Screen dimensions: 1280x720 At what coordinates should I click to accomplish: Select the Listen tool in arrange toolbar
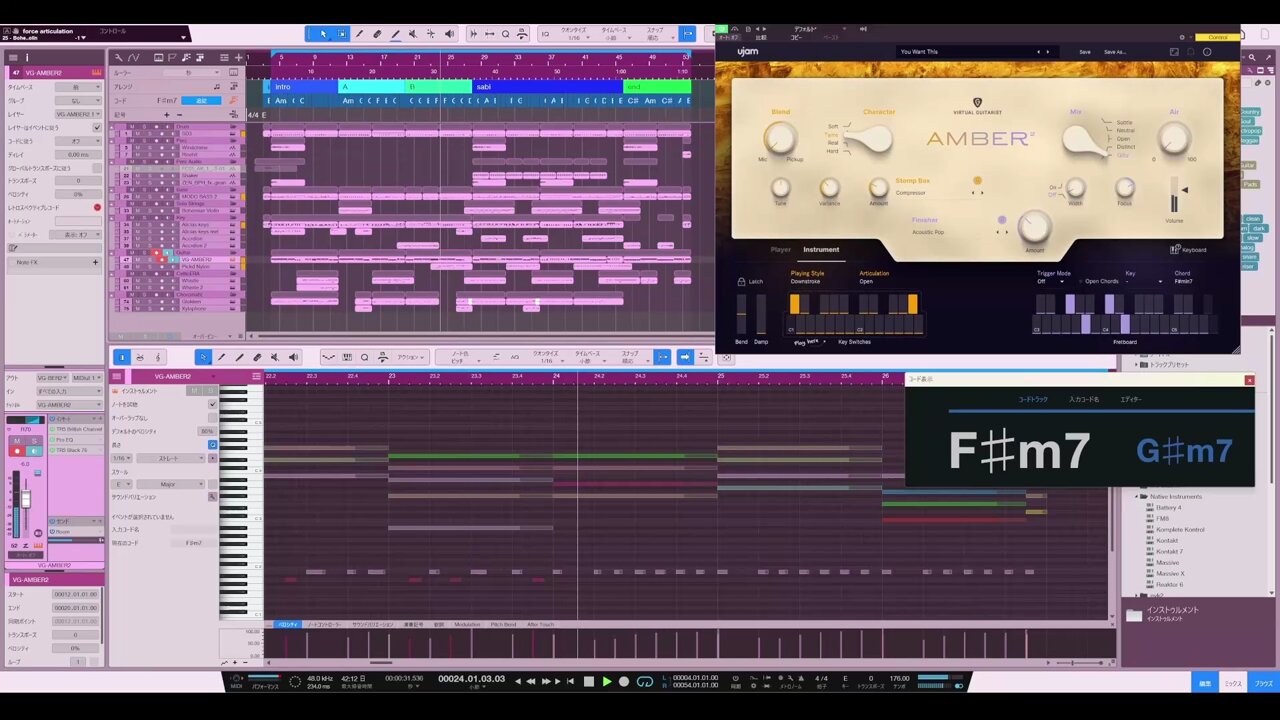tap(449, 34)
